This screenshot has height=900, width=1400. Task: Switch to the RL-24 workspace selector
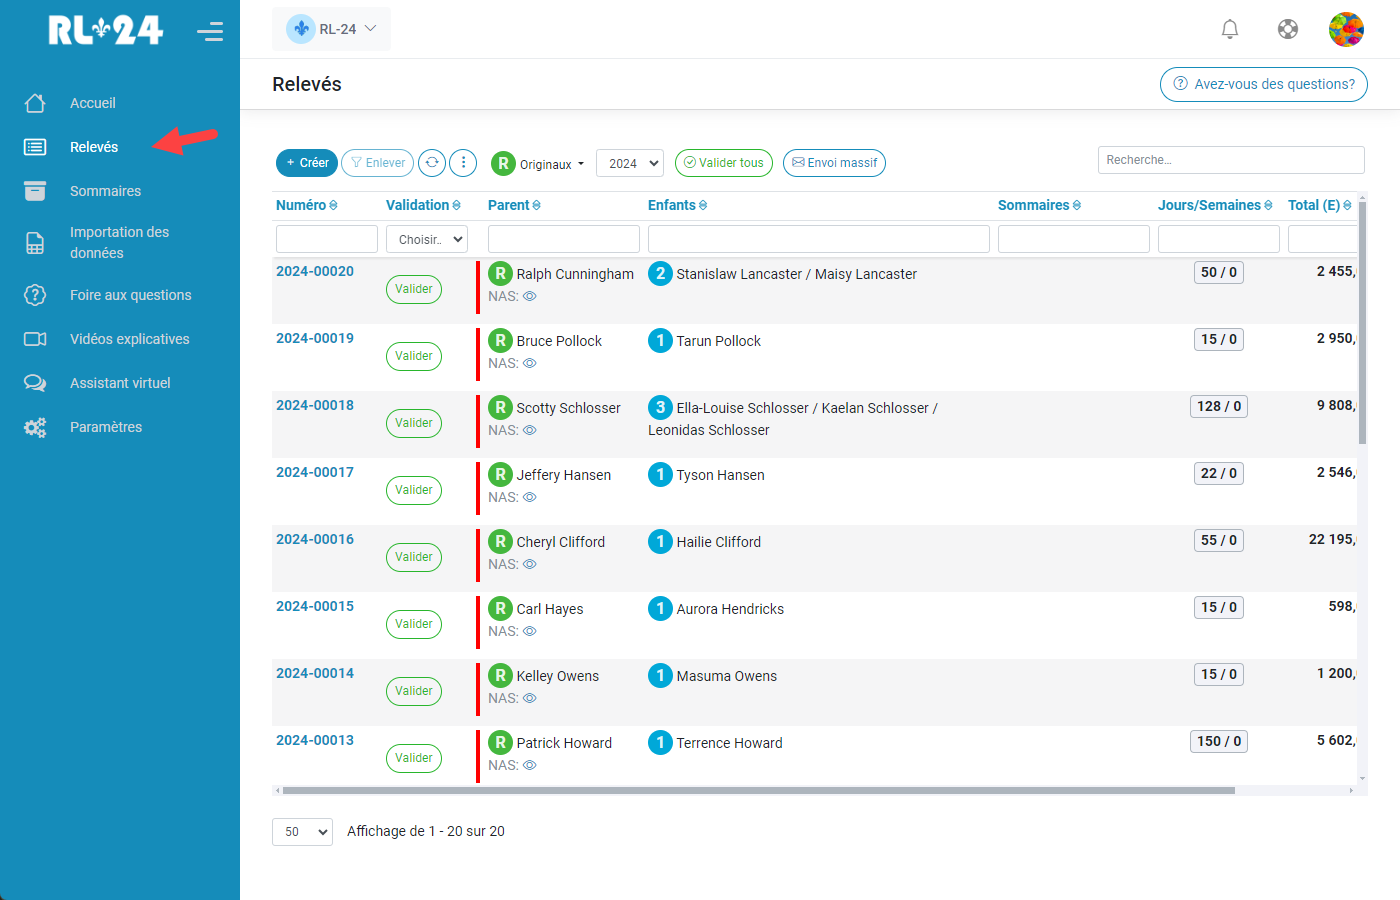[331, 28]
